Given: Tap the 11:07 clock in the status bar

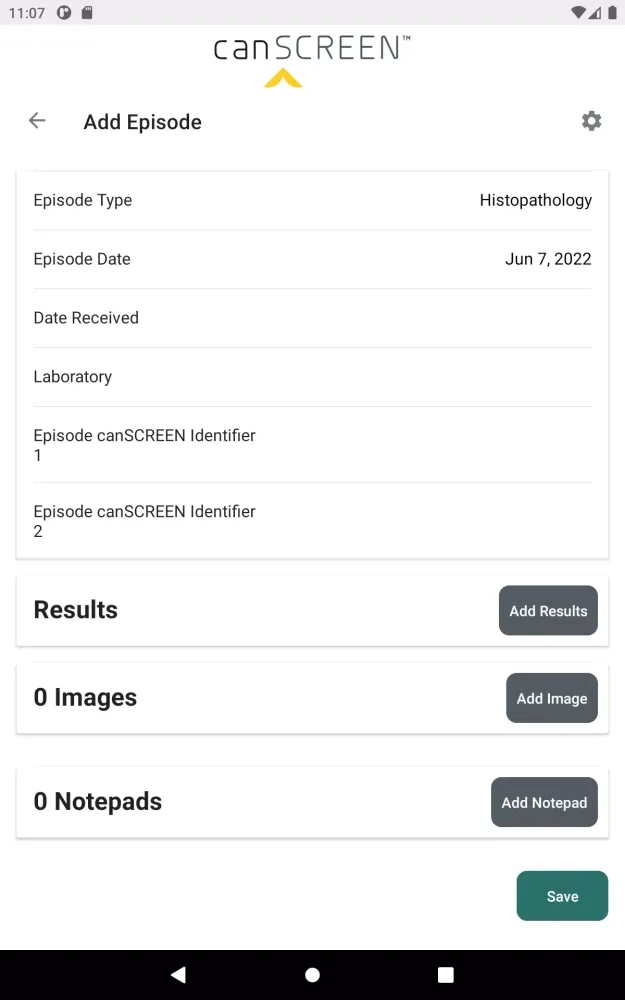Looking at the screenshot, I should (x=24, y=13).
